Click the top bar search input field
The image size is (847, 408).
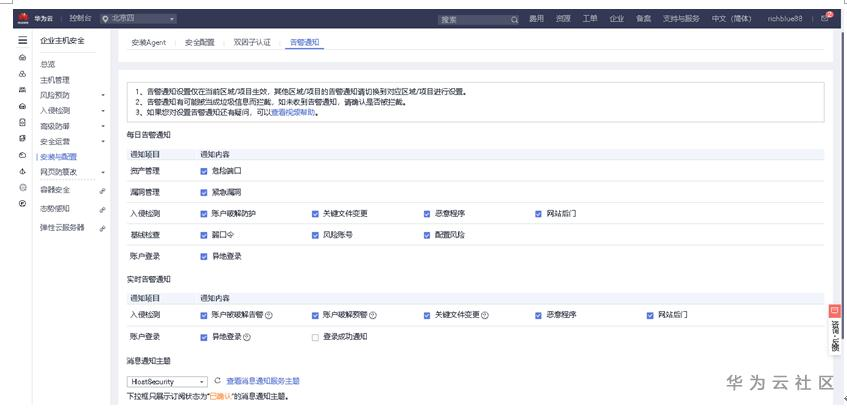pos(472,19)
